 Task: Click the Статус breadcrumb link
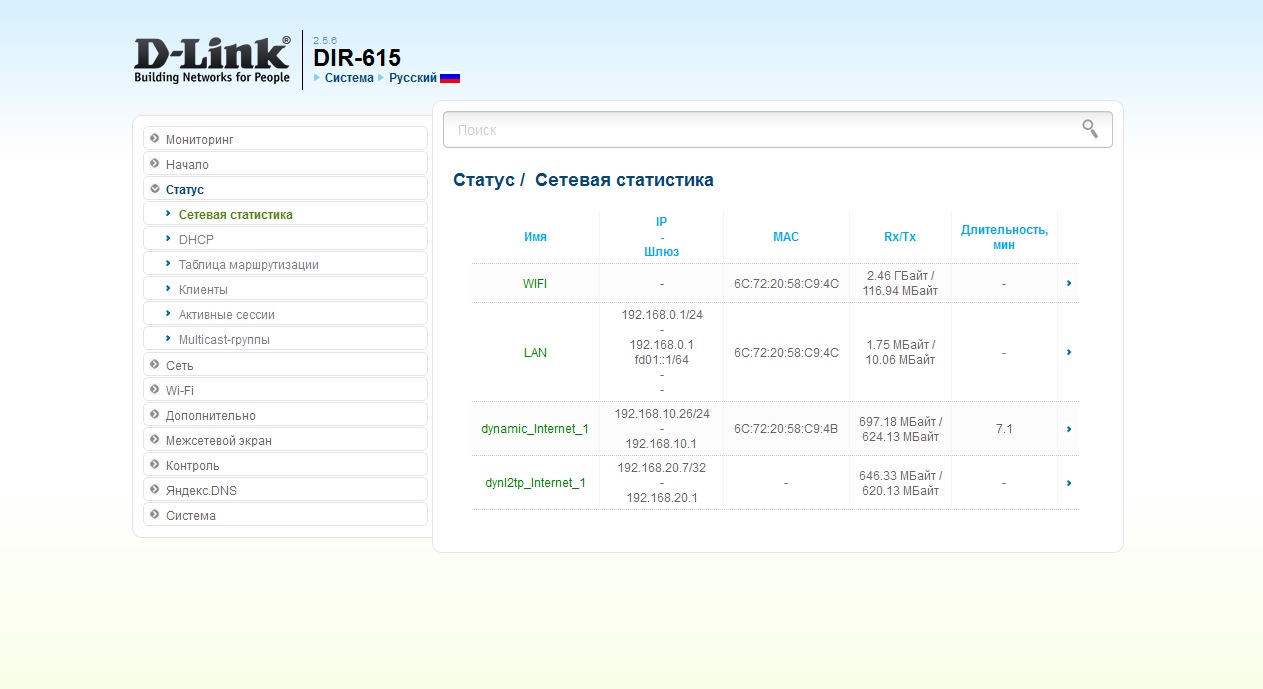(484, 180)
